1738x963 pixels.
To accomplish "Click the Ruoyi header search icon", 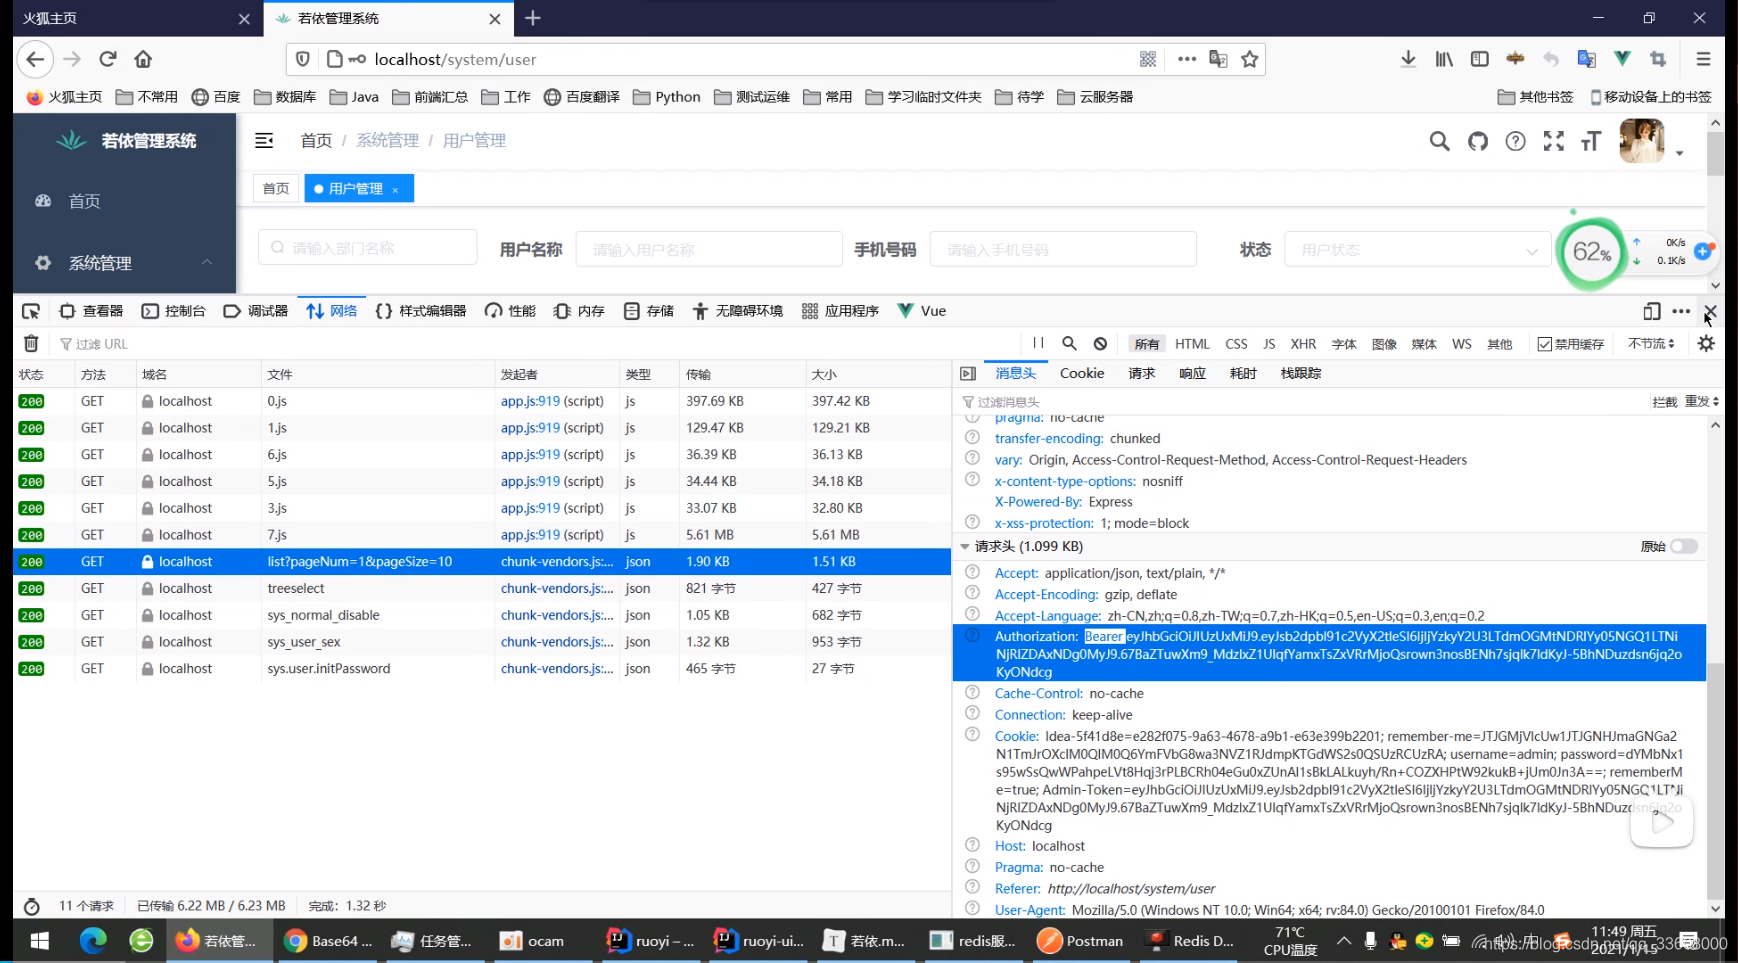I will pos(1439,141).
